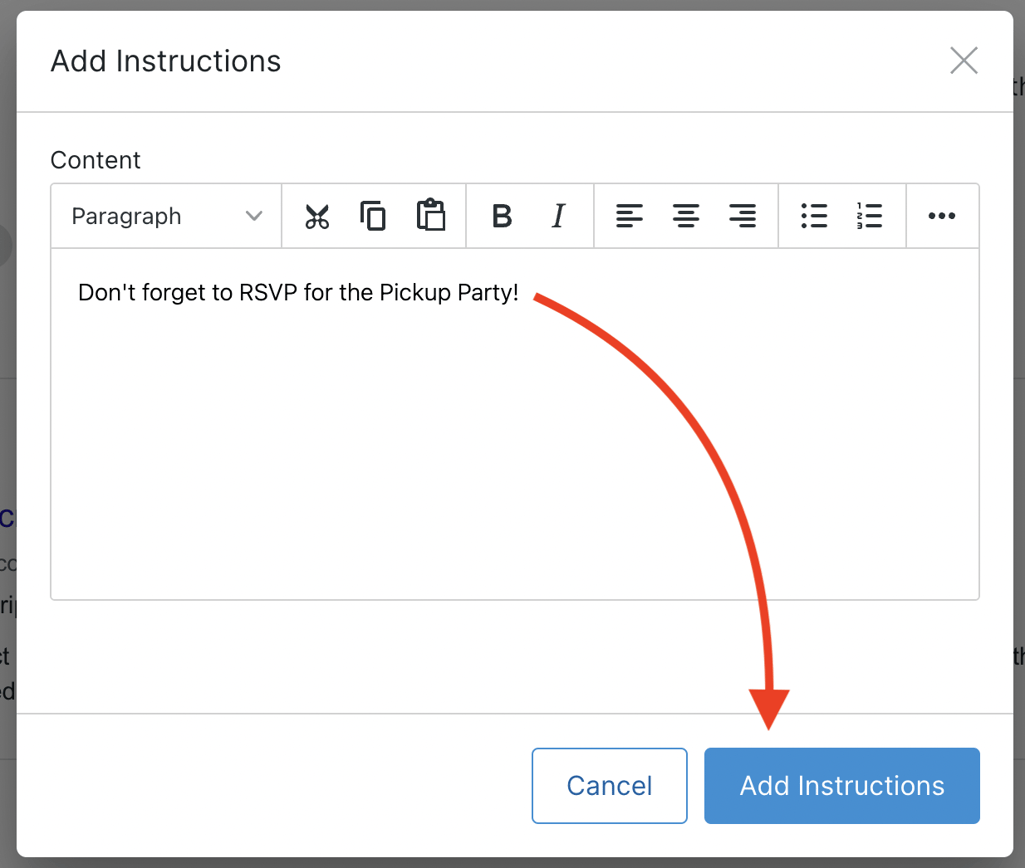Viewport: 1025px width, 868px height.
Task: Align text to the right
Action: click(742, 216)
